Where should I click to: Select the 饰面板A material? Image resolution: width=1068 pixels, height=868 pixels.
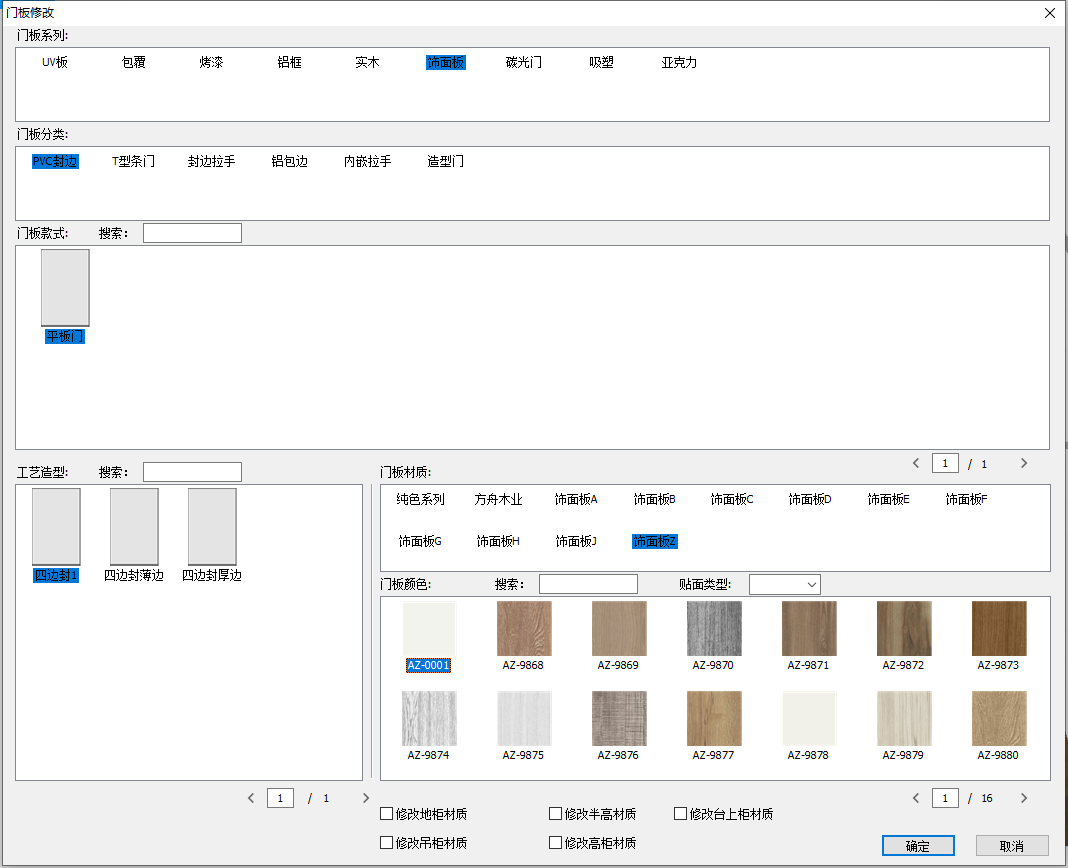tap(576, 499)
